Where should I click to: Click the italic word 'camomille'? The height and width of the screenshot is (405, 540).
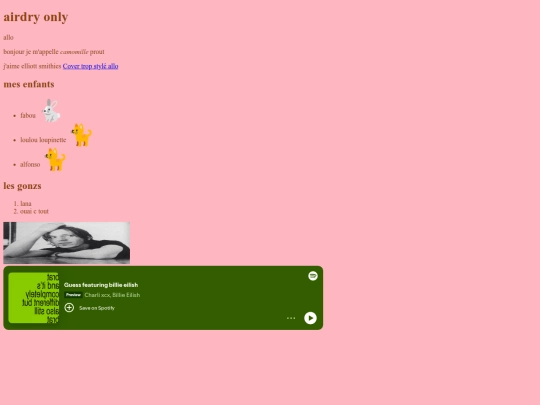coord(74,52)
